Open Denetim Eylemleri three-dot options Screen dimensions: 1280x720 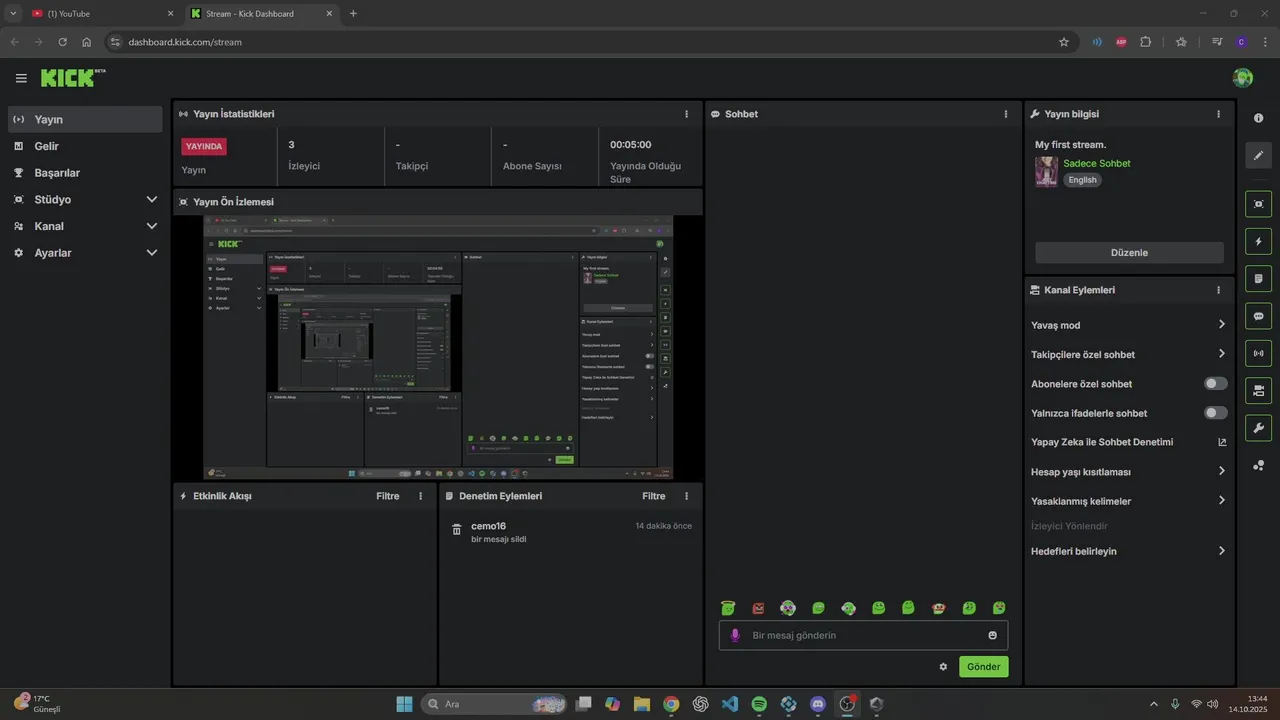(x=686, y=496)
